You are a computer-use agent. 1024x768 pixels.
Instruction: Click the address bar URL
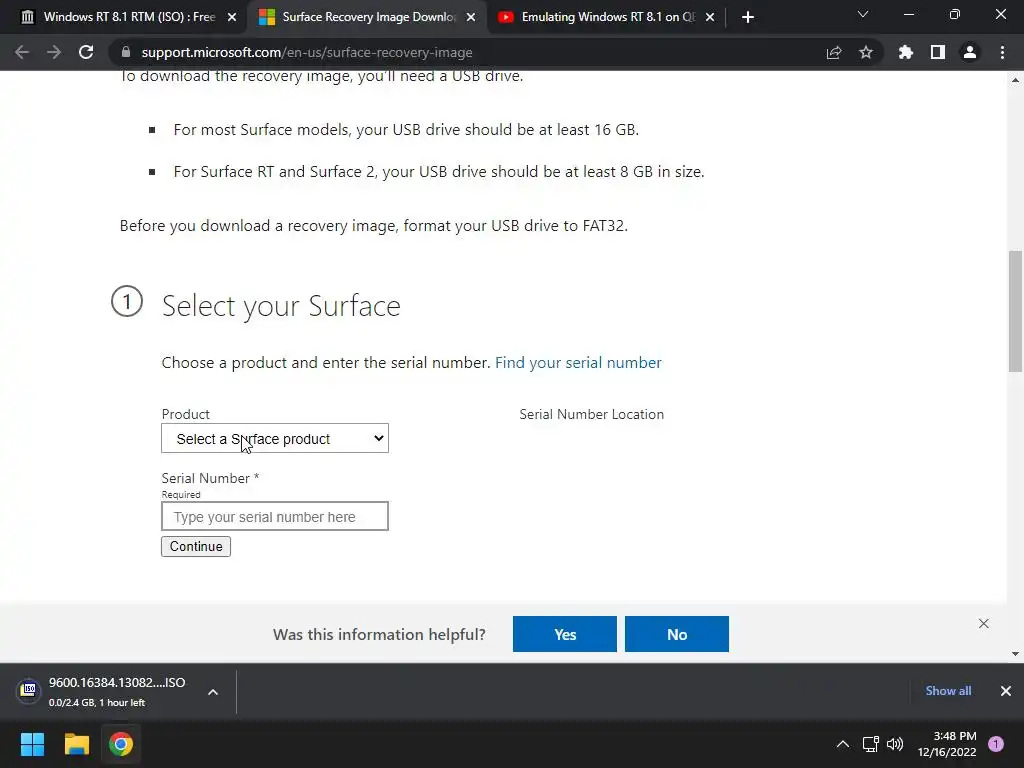click(x=306, y=52)
